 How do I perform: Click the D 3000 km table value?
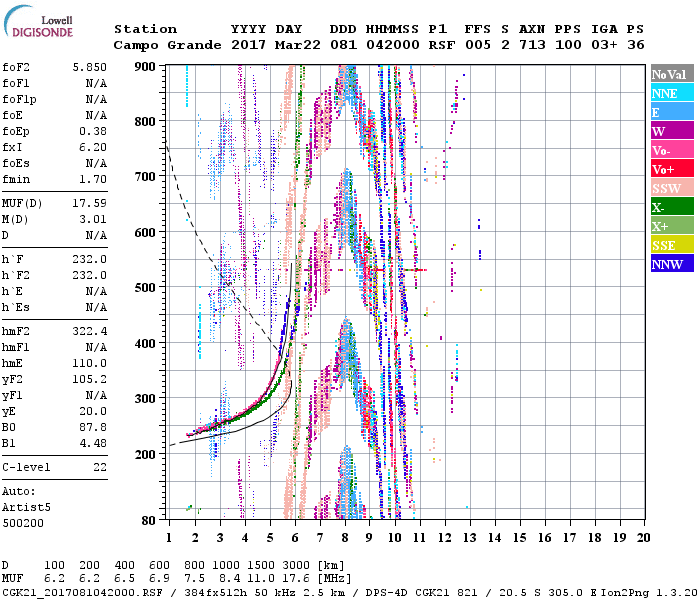[296, 566]
